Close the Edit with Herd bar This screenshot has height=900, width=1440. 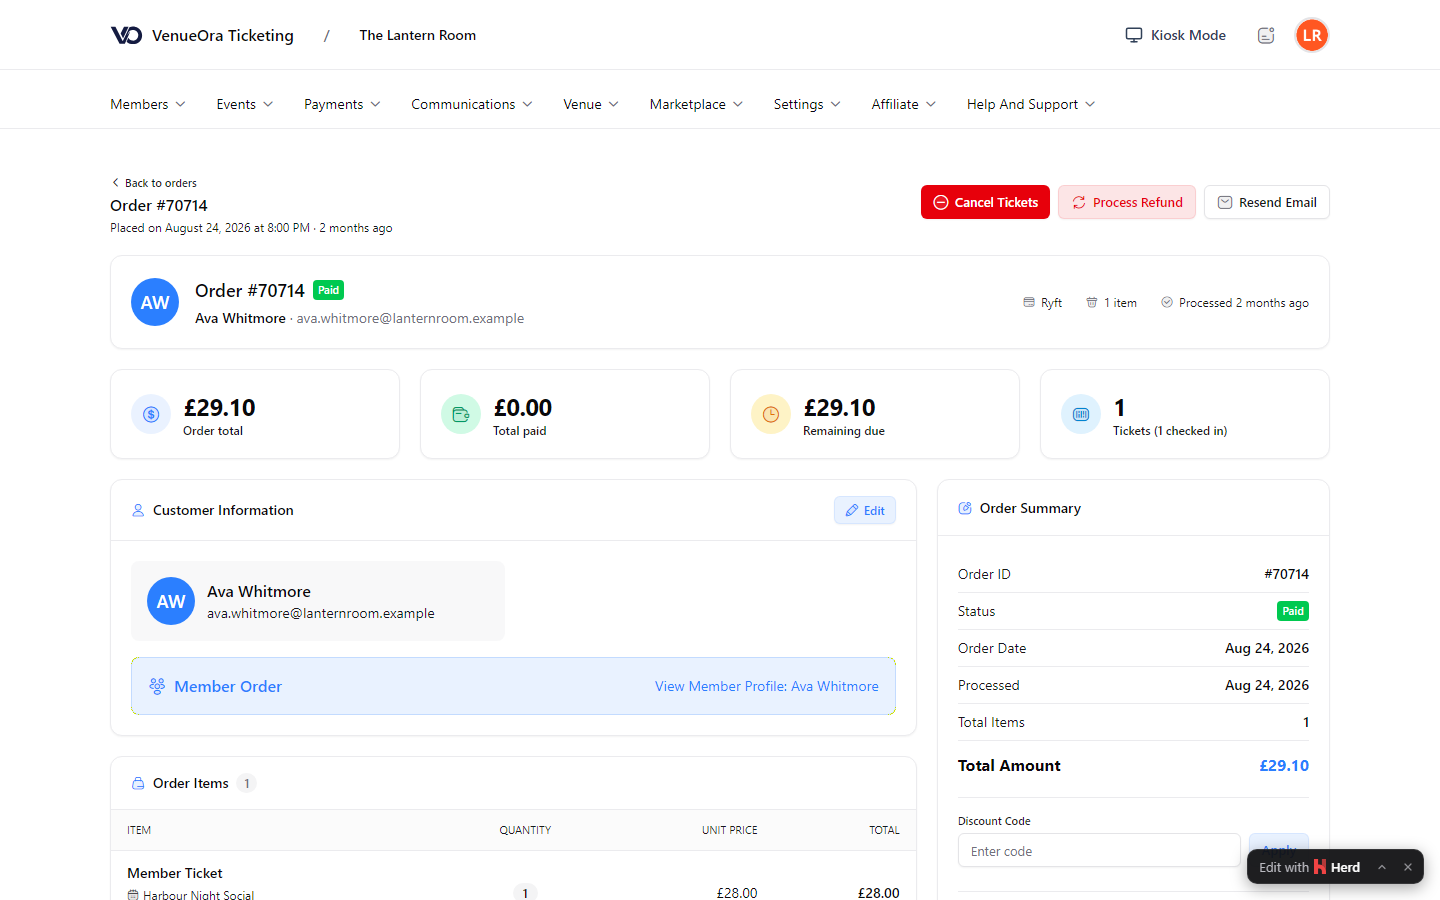1407,867
